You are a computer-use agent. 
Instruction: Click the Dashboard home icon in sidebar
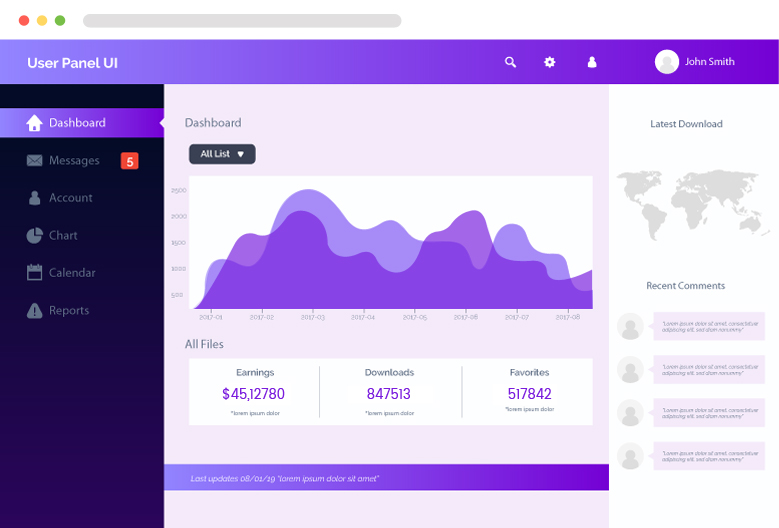(35, 123)
